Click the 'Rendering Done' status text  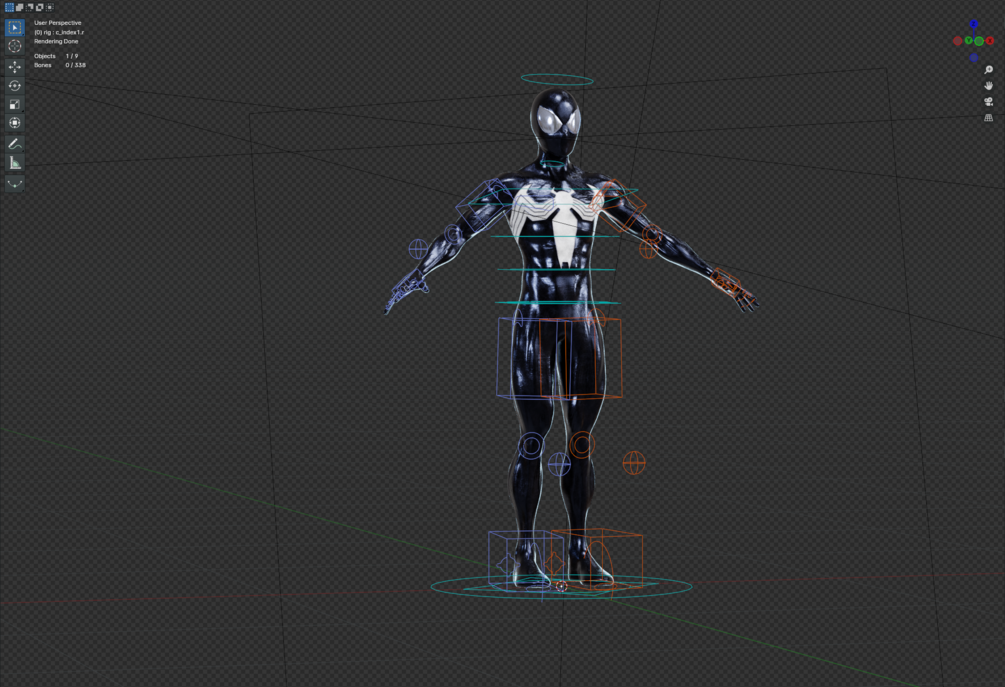click(x=56, y=42)
